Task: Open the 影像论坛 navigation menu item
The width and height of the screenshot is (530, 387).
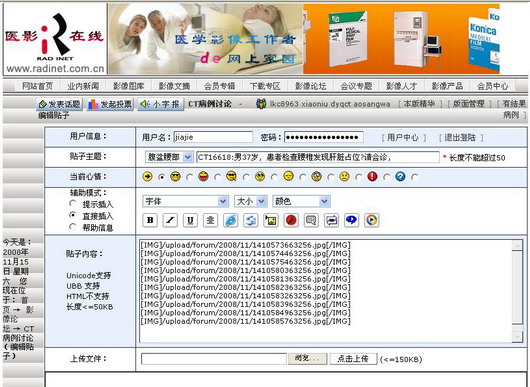Action: click(x=310, y=86)
